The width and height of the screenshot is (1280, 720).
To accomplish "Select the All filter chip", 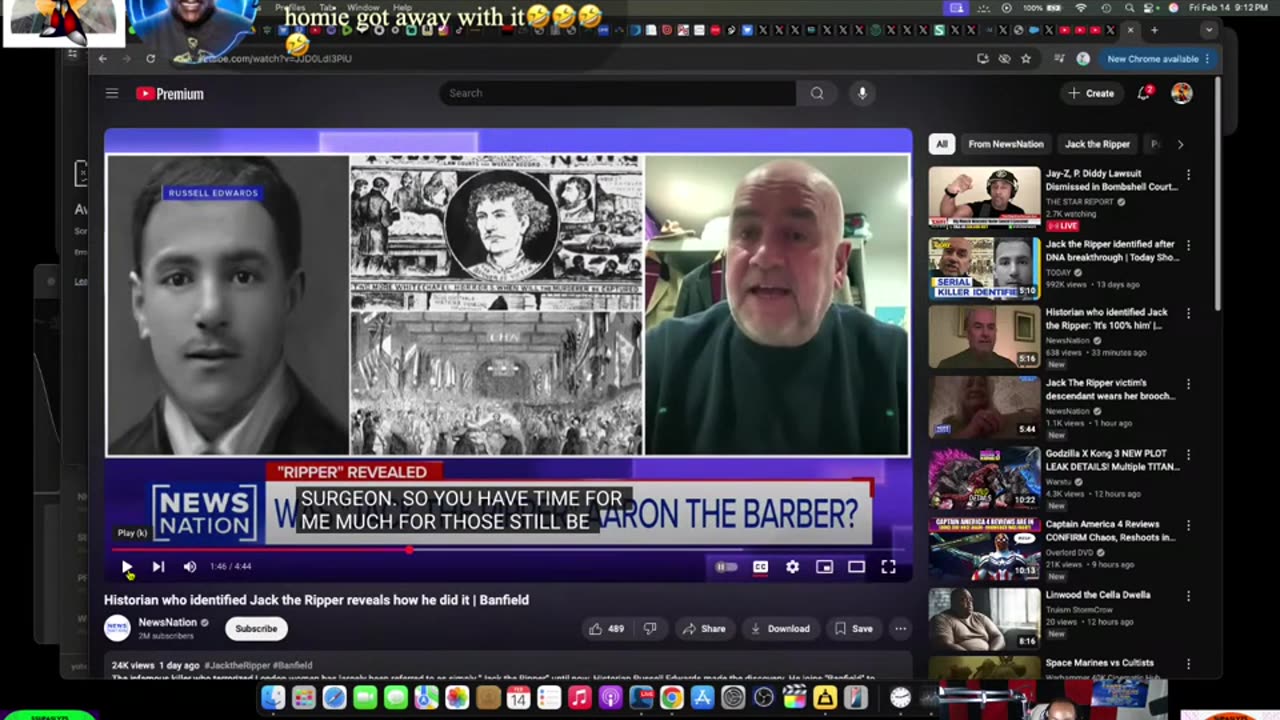I will tap(941, 144).
